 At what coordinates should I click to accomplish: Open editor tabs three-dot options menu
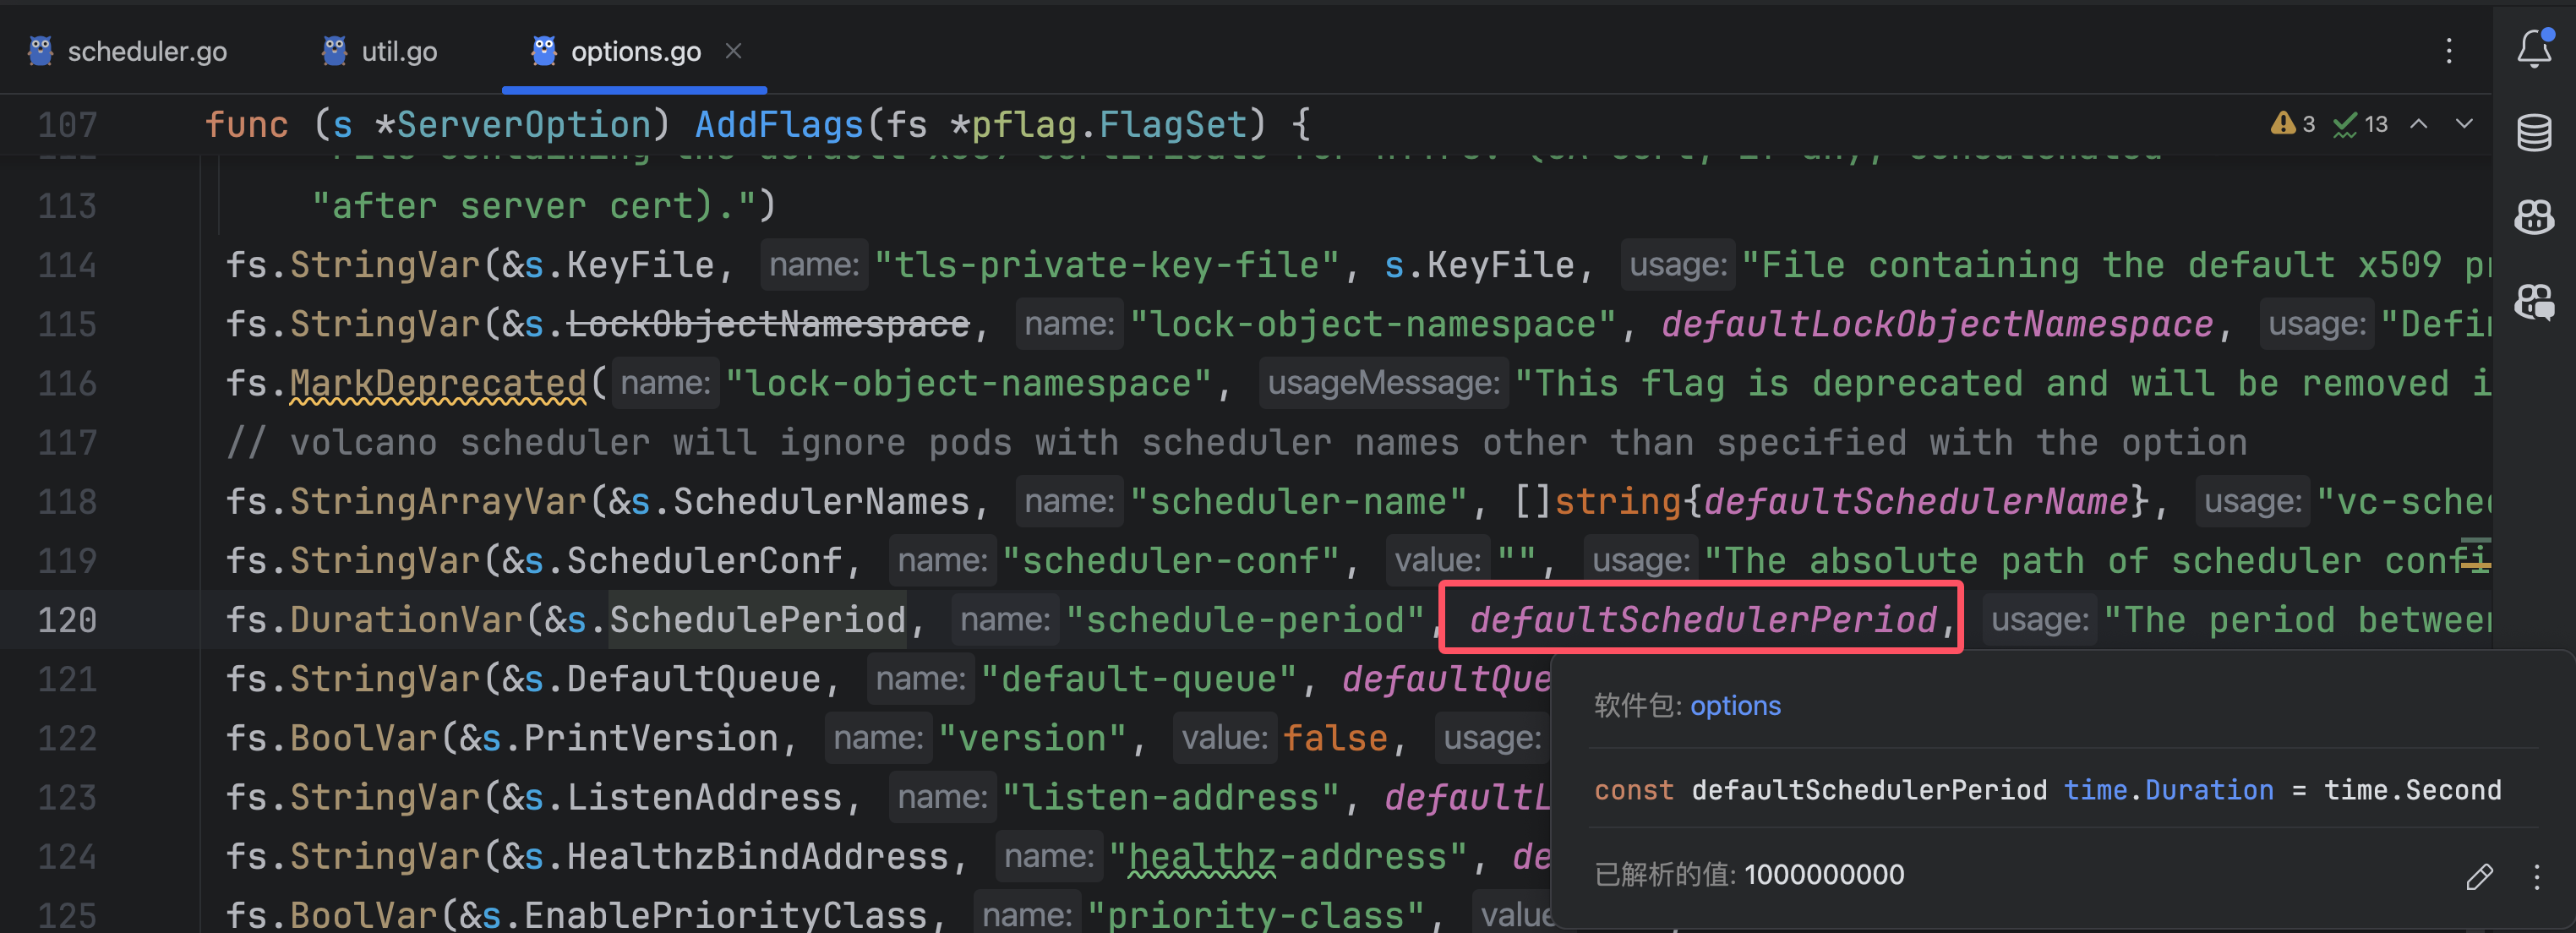click(x=2449, y=51)
